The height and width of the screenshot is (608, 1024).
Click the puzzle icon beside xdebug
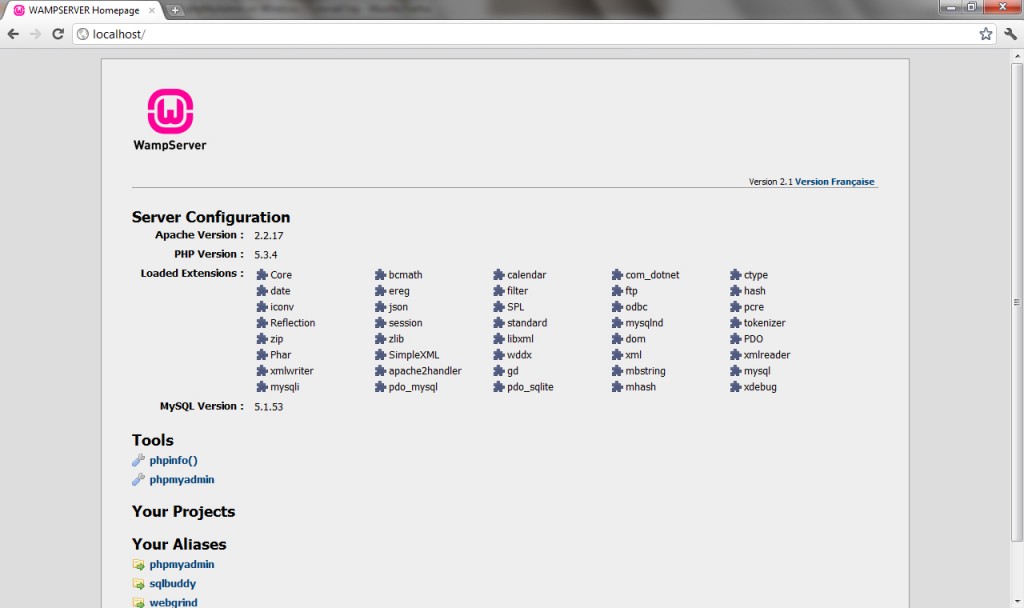click(x=735, y=387)
